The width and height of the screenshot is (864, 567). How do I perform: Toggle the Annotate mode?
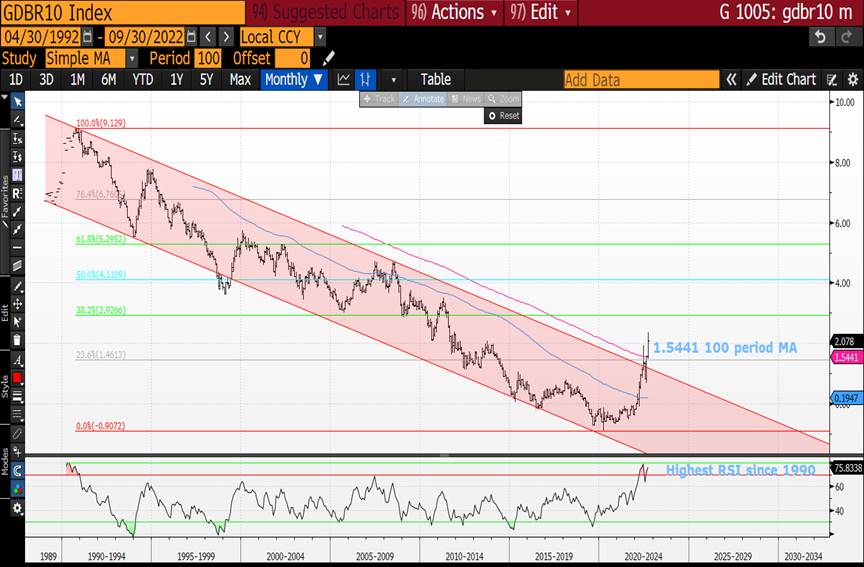click(x=423, y=99)
